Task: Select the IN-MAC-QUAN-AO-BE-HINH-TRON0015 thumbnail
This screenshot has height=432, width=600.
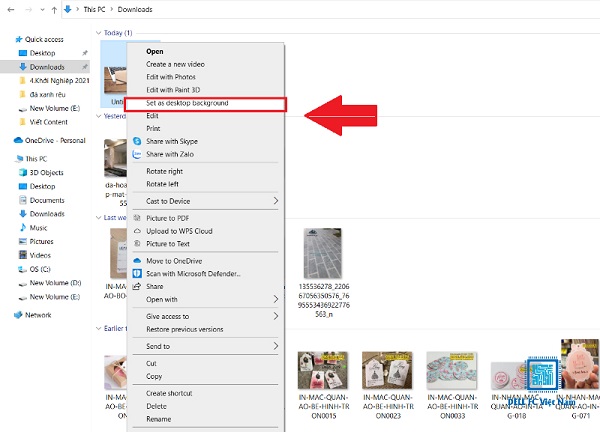Action: click(323, 370)
